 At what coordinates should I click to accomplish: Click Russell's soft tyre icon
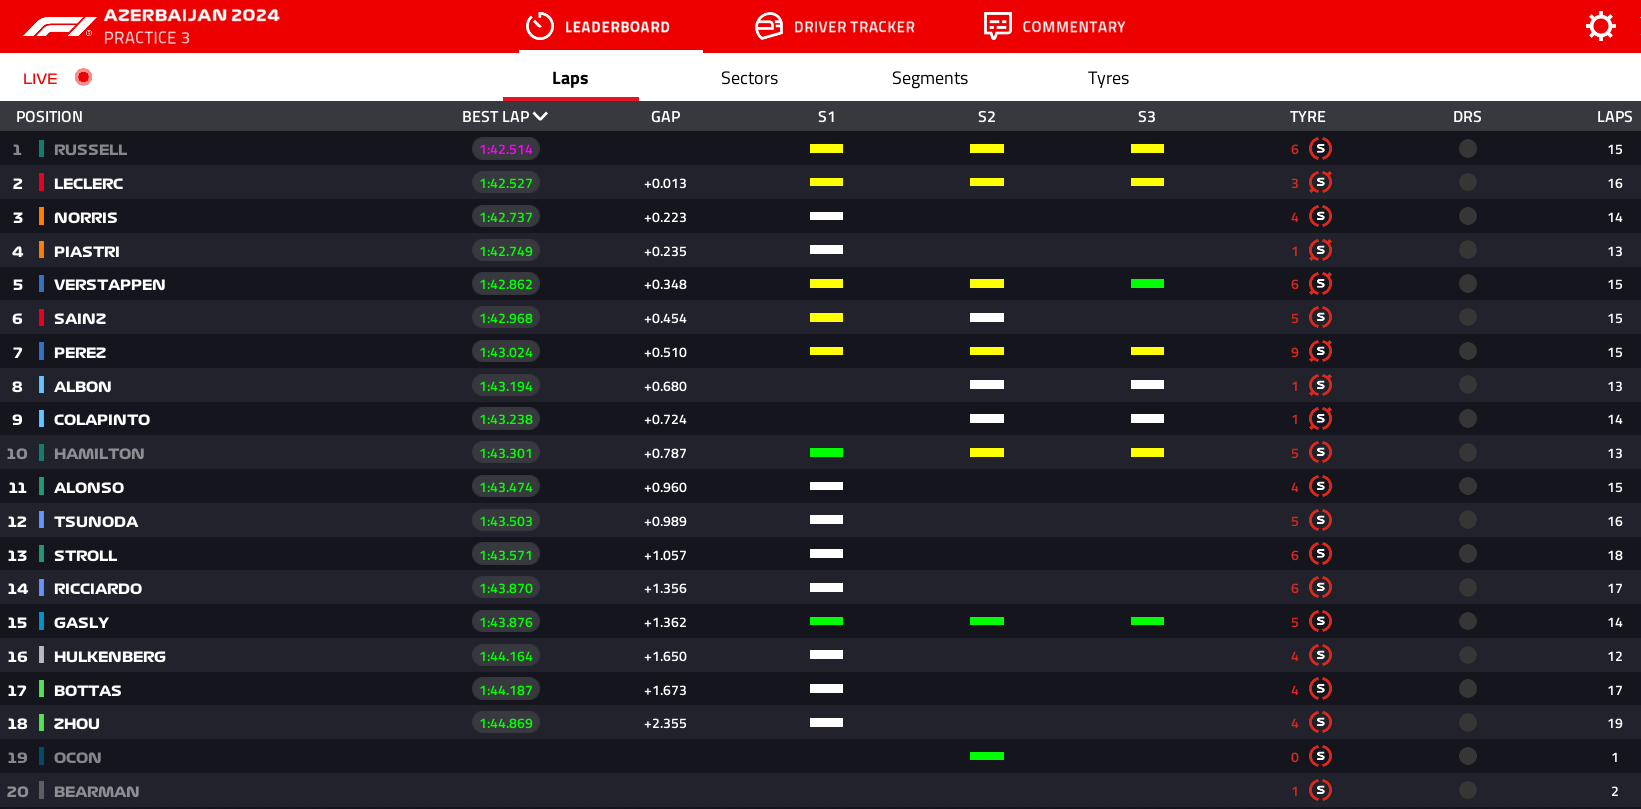coord(1321,149)
